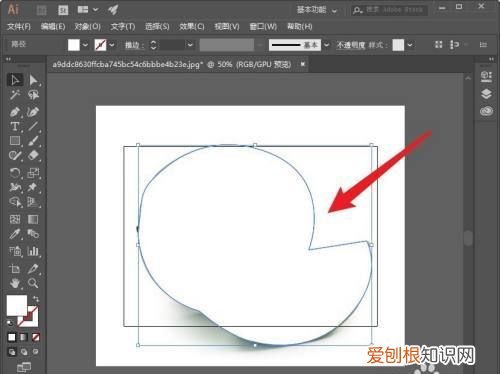
Task: Open the 编辑(E) menu
Action: pos(53,27)
